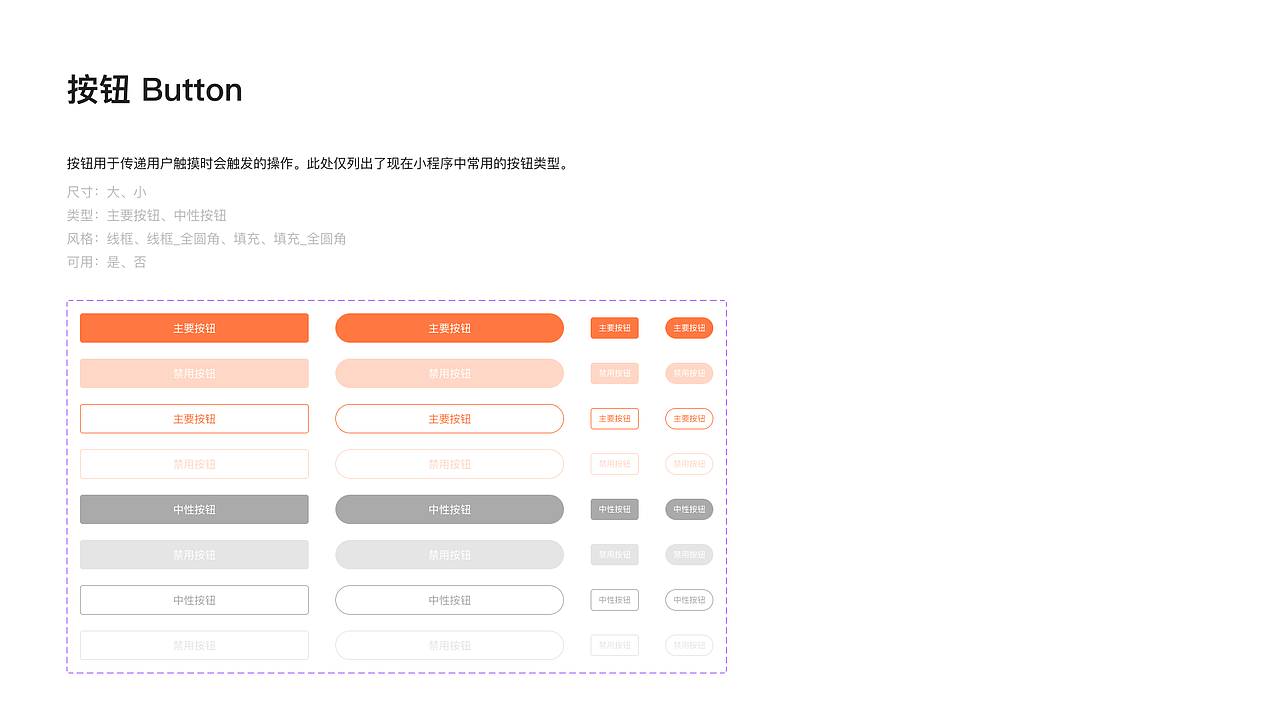Click the large outlined neutral 中性按钮 button
Image resolution: width=1280 pixels, height=720 pixels.
[x=194, y=600]
